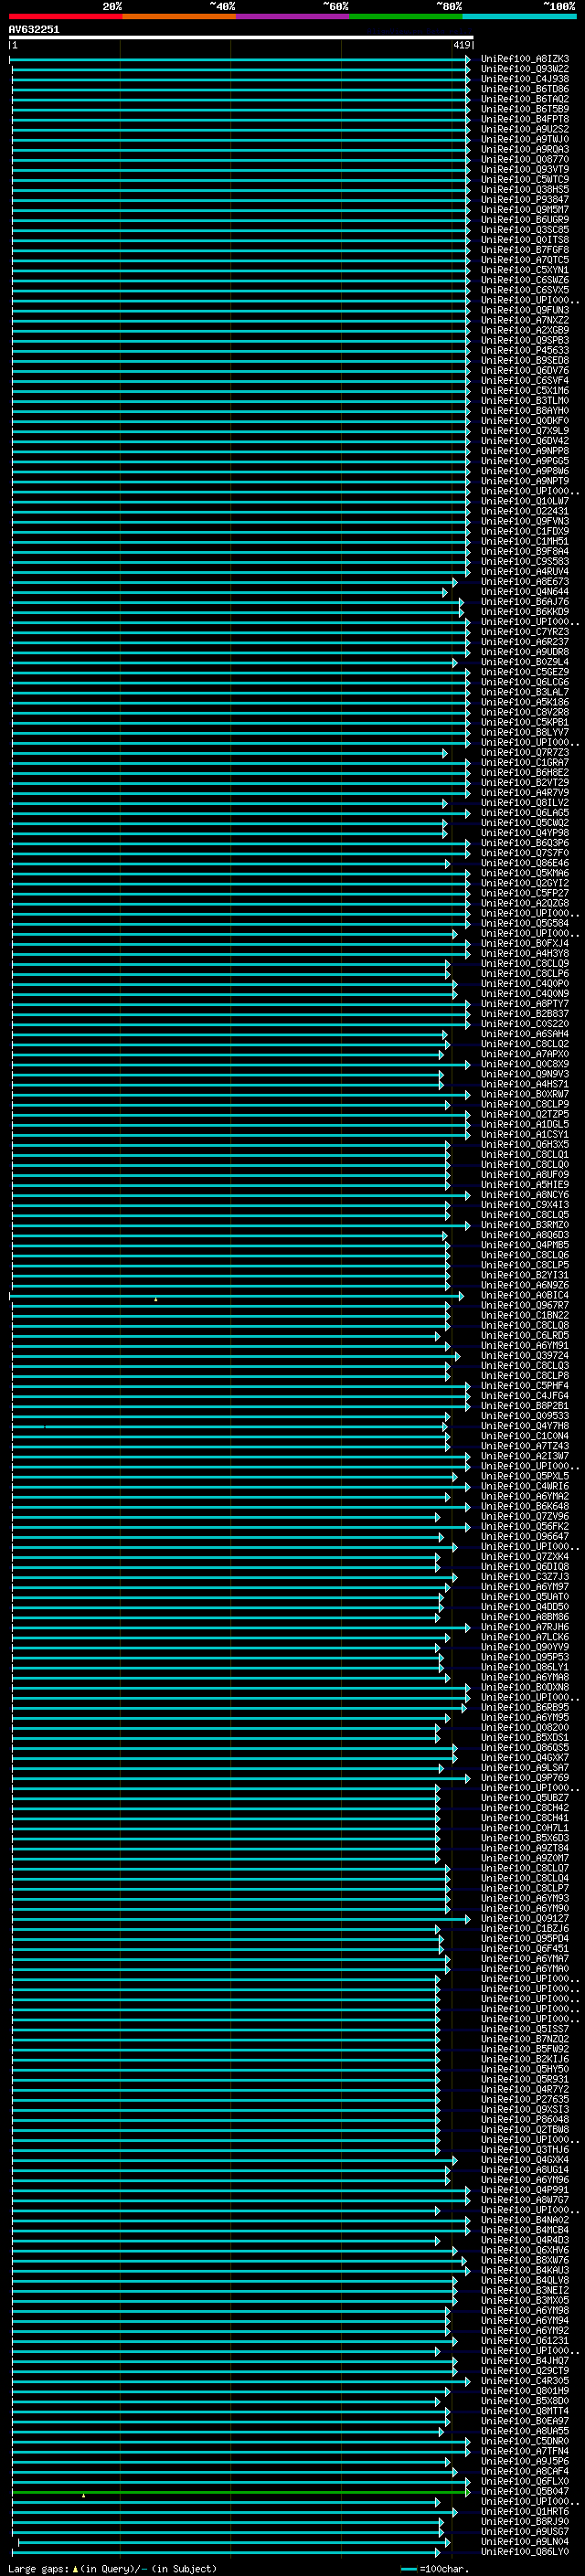Select the UniRef100_Q93VT9 label
The width and height of the screenshot is (585, 2576).
524,169
